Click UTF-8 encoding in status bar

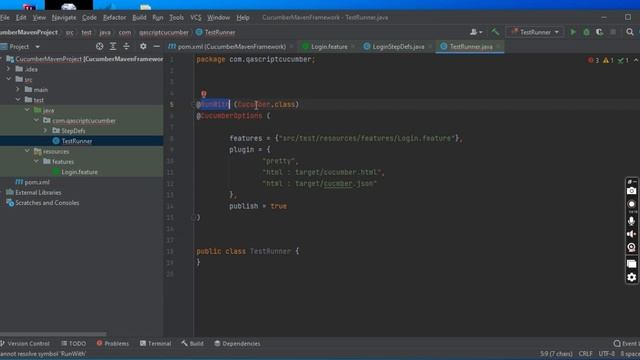[607, 354]
